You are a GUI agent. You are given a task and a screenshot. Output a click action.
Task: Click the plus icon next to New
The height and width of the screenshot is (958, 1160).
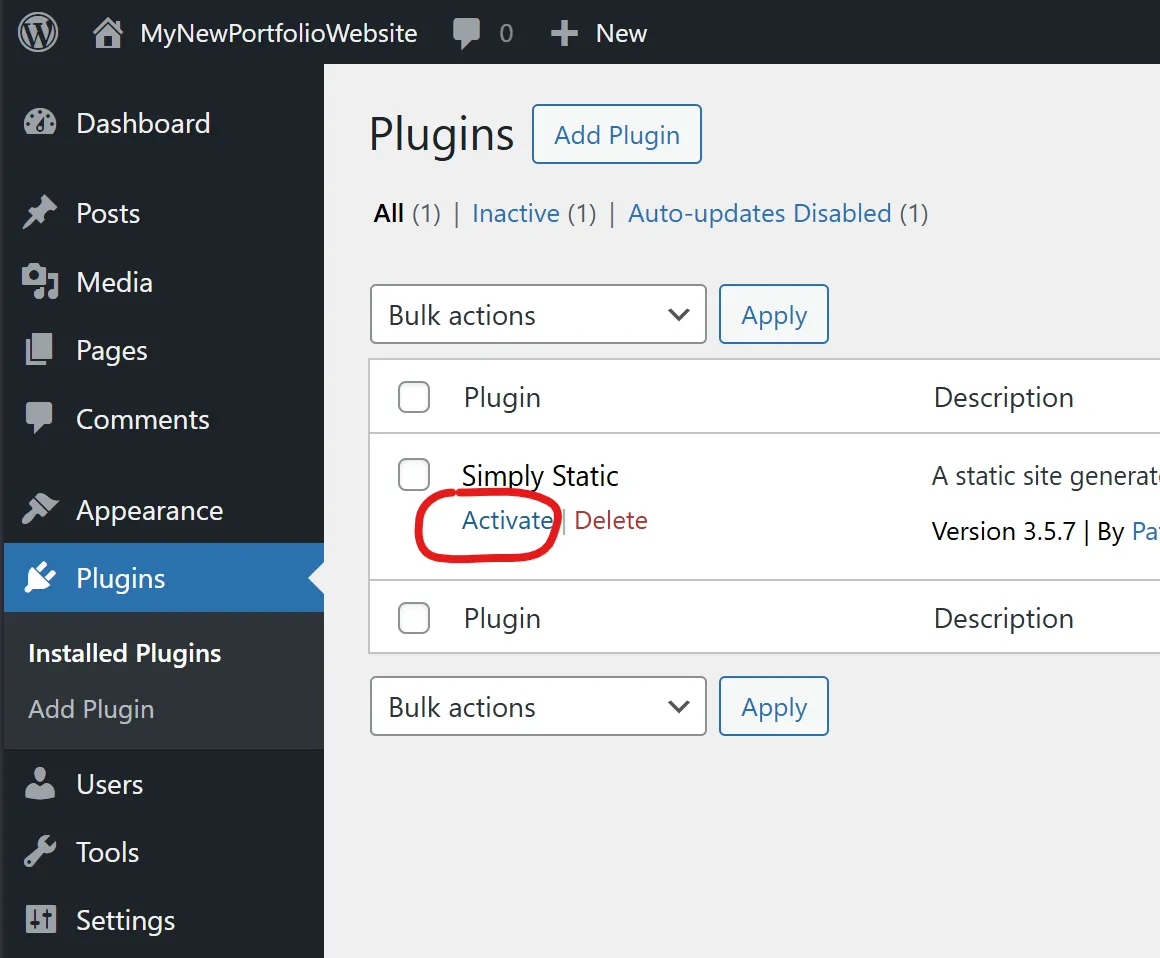(x=565, y=33)
